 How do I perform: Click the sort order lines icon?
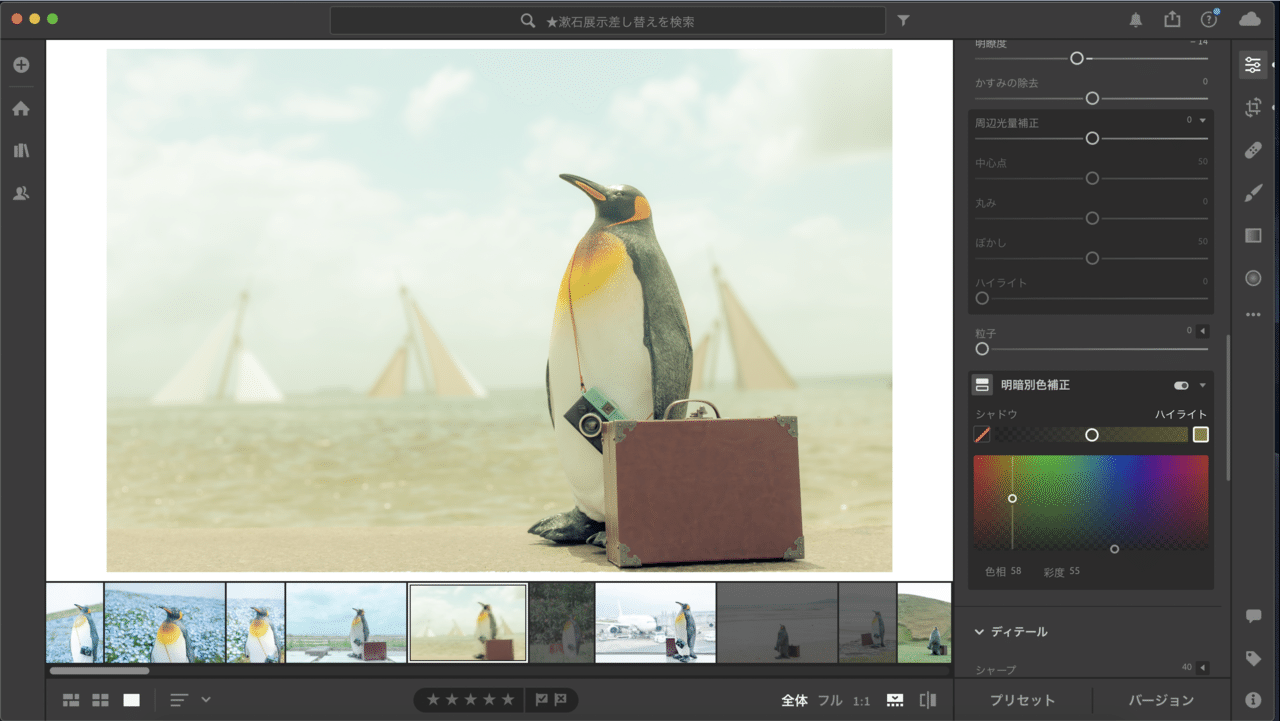(179, 700)
